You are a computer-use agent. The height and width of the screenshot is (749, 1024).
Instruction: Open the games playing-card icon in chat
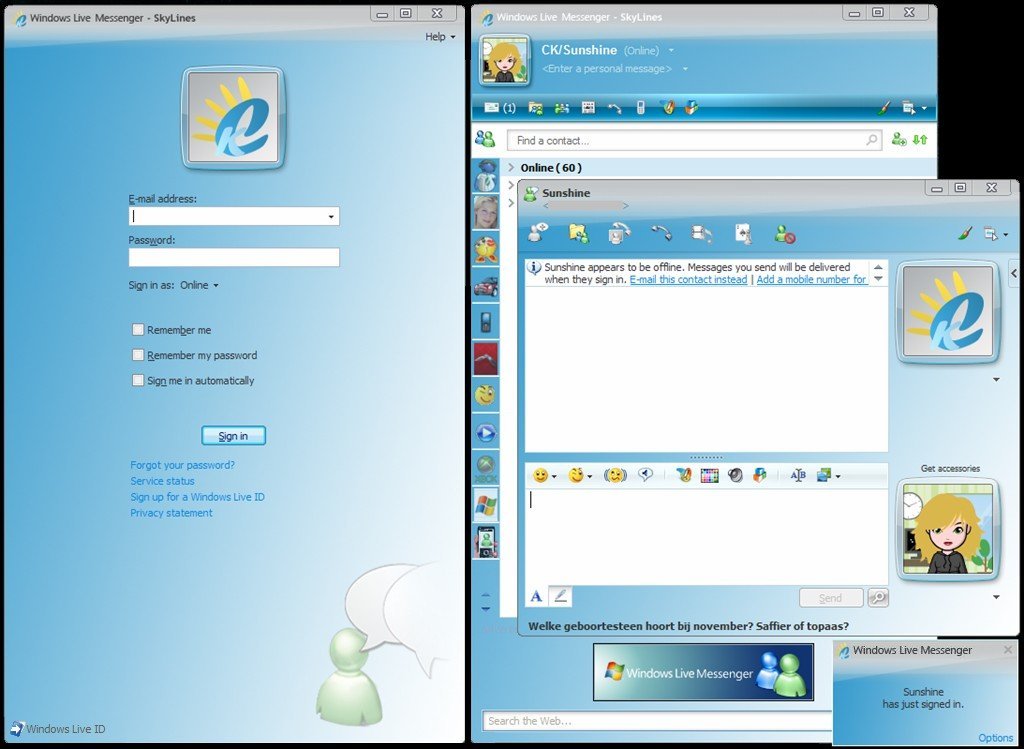pyautogui.click(x=743, y=233)
